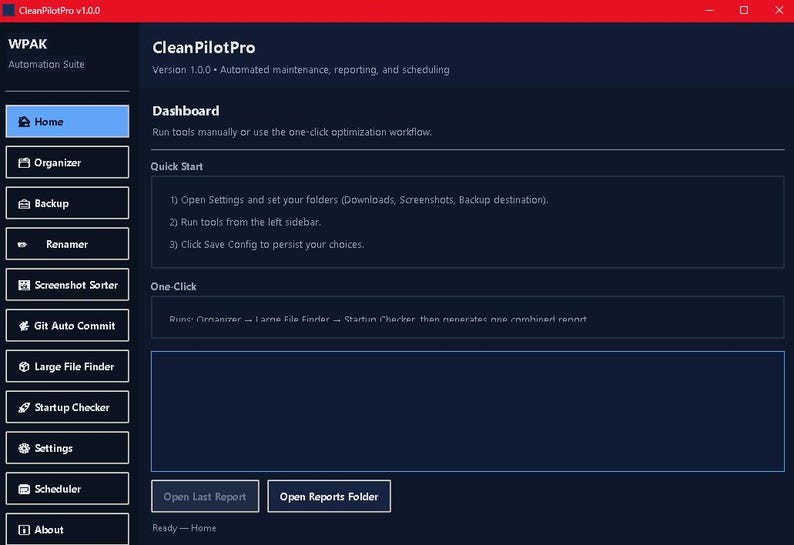
Task: Open Git Auto Commit label
Action: [74, 326]
